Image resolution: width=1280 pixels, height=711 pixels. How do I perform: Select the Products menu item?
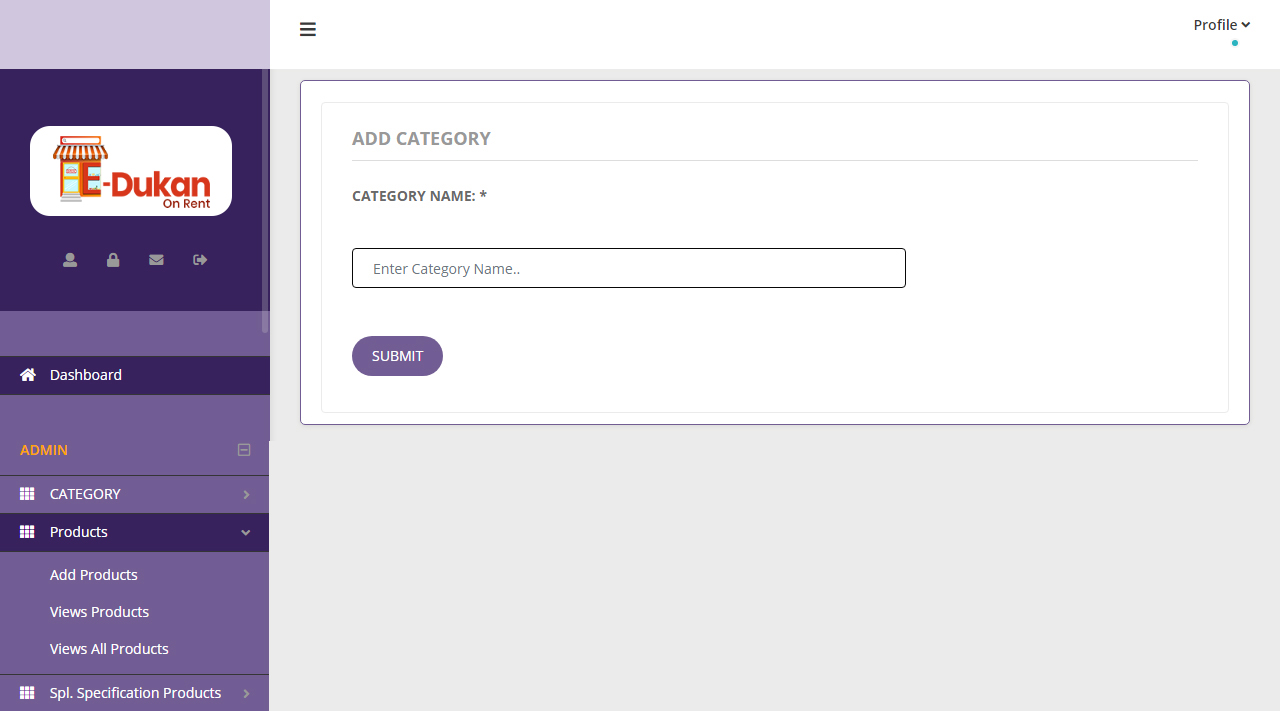134,532
